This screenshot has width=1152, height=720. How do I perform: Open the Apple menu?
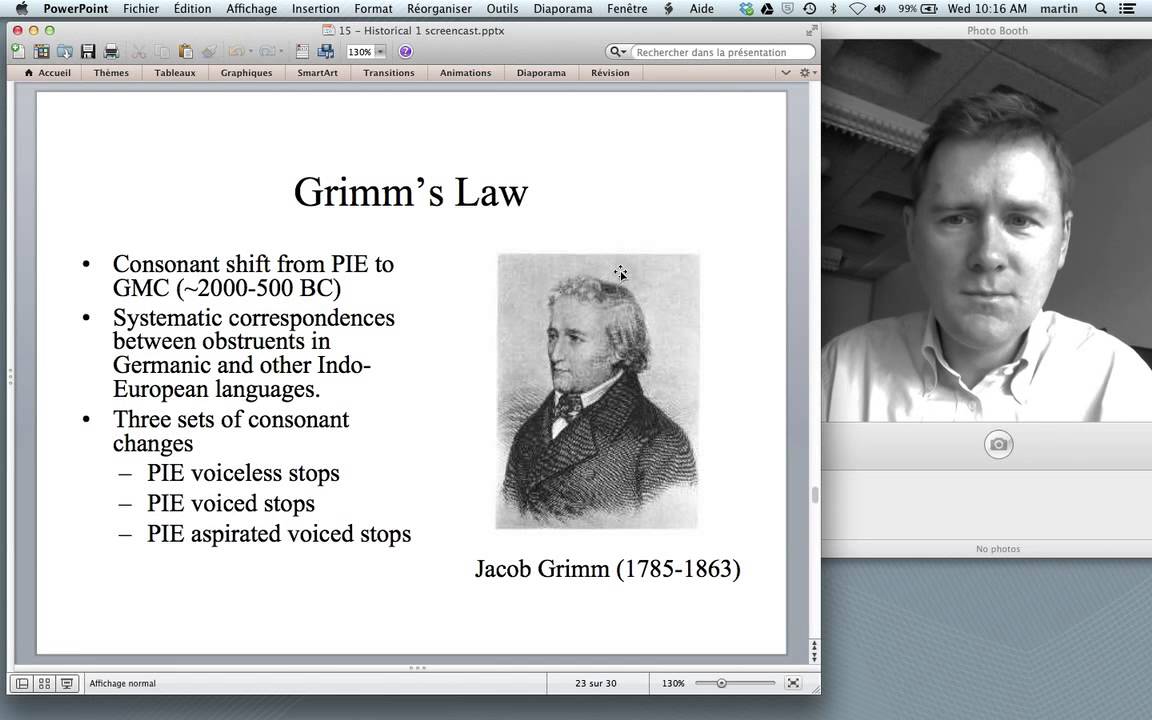coord(22,9)
